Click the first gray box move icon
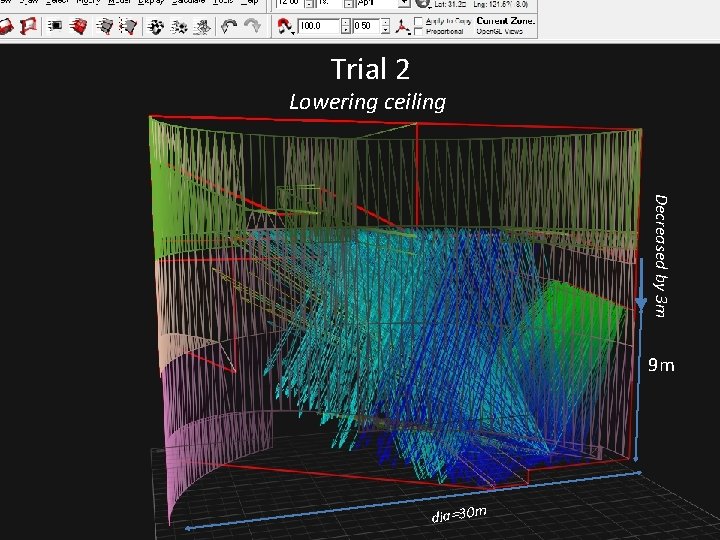720x540 pixels. pyautogui.click(x=105, y=26)
